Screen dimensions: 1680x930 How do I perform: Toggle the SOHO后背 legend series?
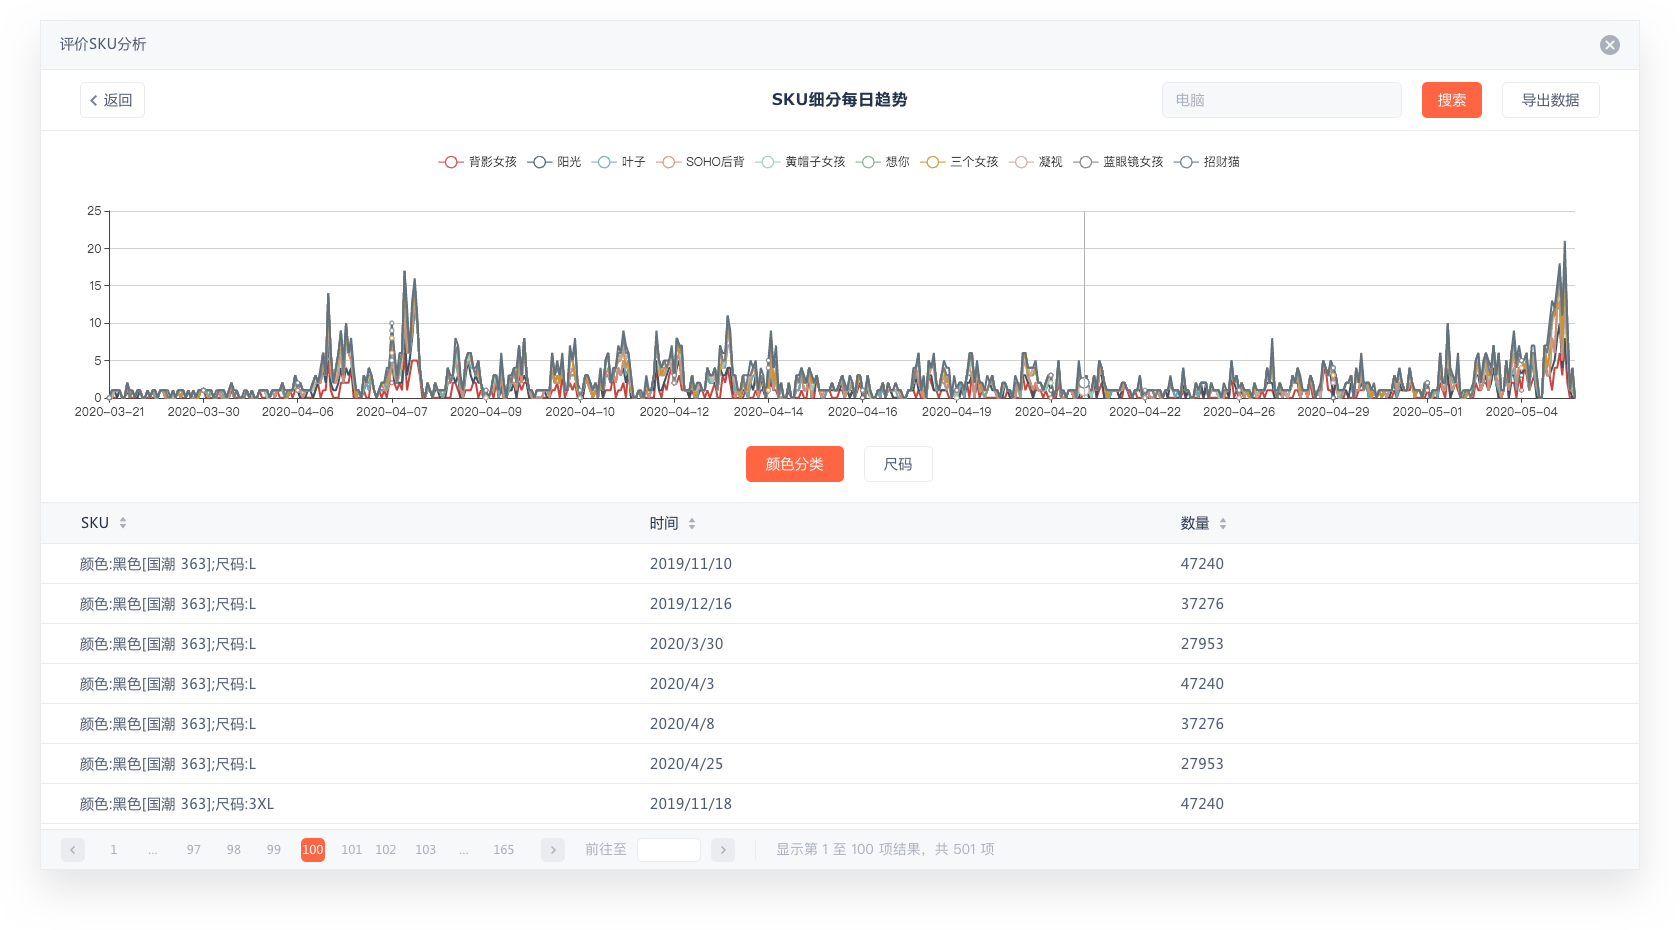coord(701,162)
